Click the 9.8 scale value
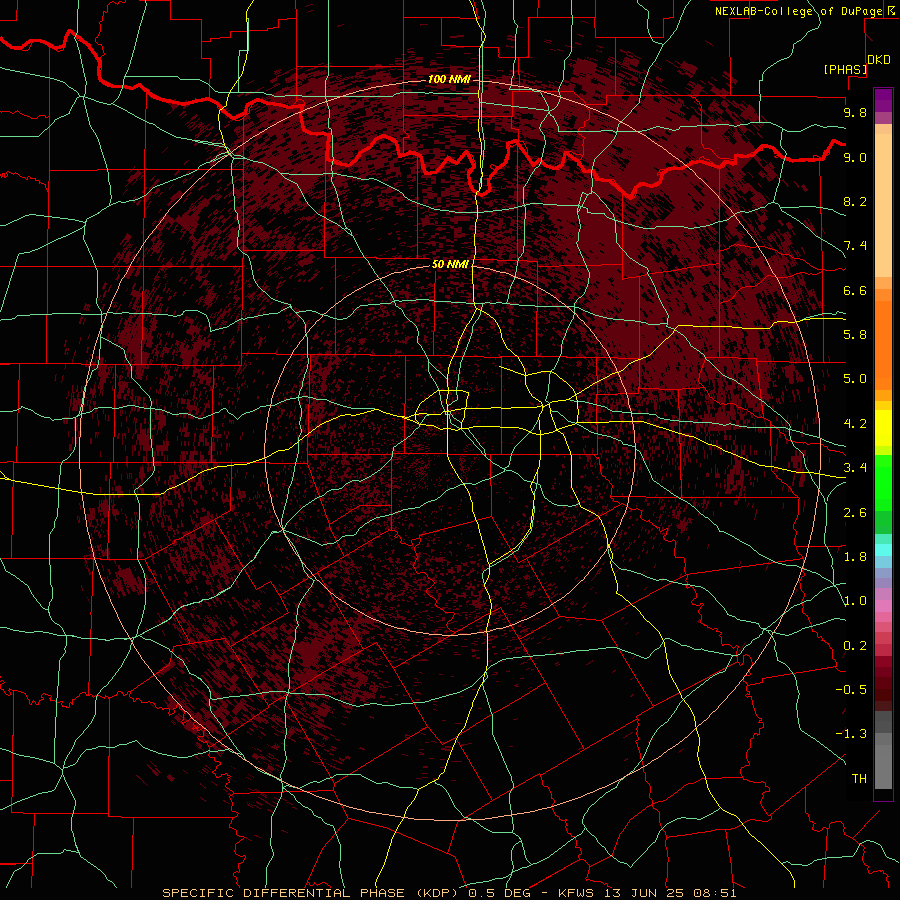The width and height of the screenshot is (900, 900). [855, 112]
